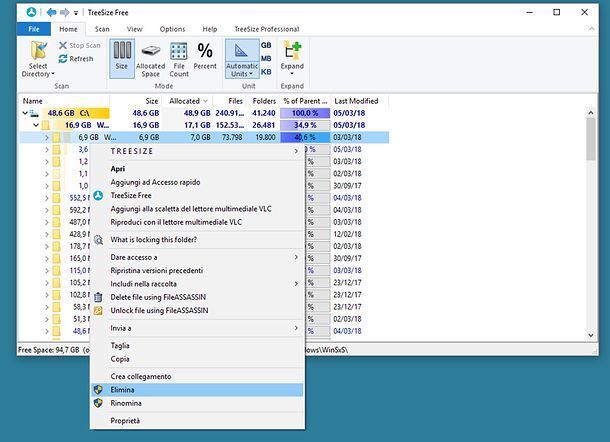Expand the 6,9 GB folder node
610x442 pixels.
(x=46, y=137)
